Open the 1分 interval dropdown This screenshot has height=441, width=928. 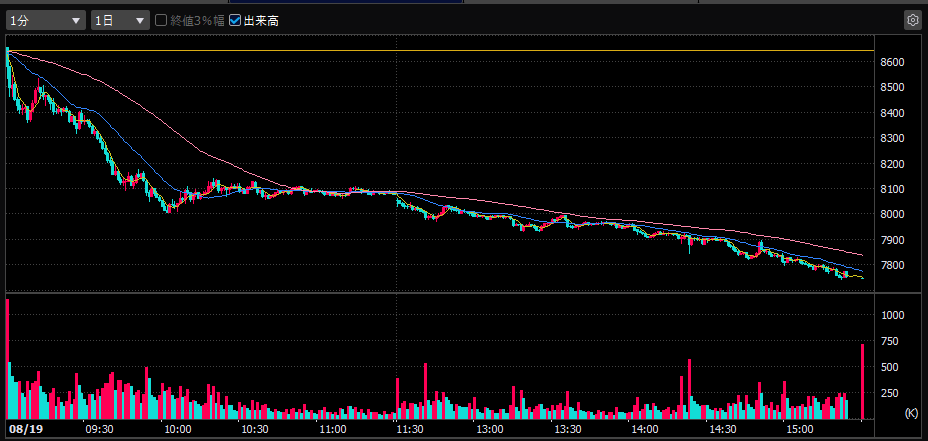tap(46, 21)
